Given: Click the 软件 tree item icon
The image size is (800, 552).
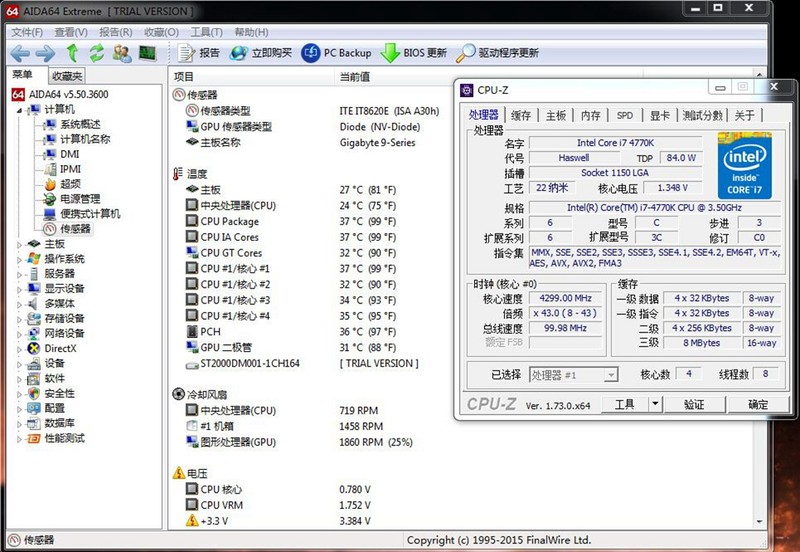Looking at the screenshot, I should [34, 379].
